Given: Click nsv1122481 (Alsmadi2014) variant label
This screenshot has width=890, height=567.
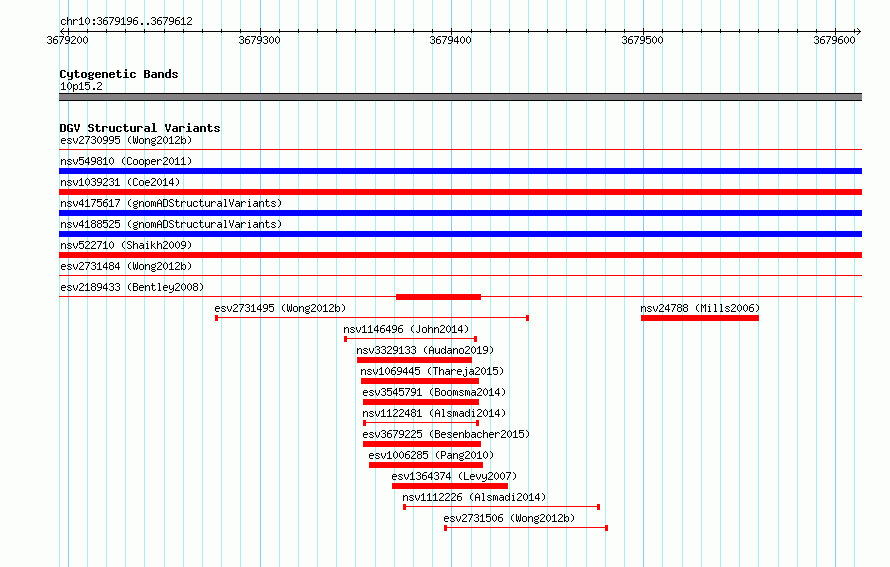Looking at the screenshot, I should pos(434,413).
